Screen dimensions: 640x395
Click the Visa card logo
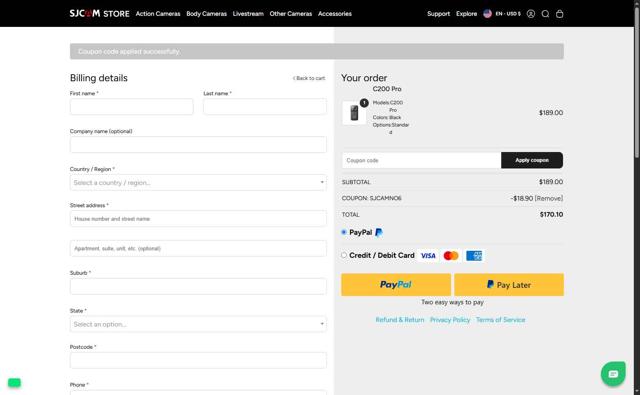tap(428, 256)
